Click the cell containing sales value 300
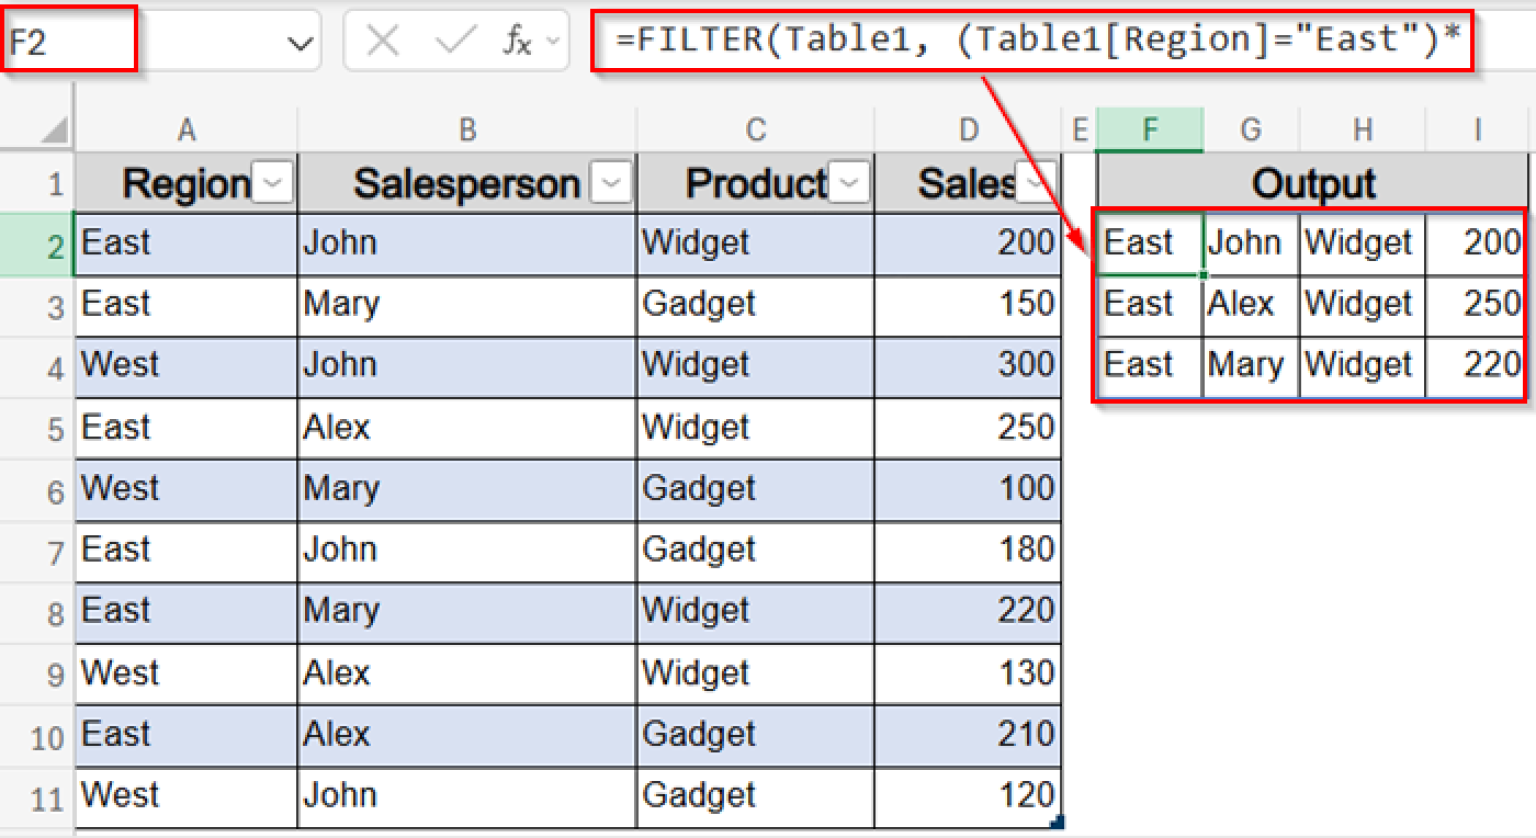 965,366
